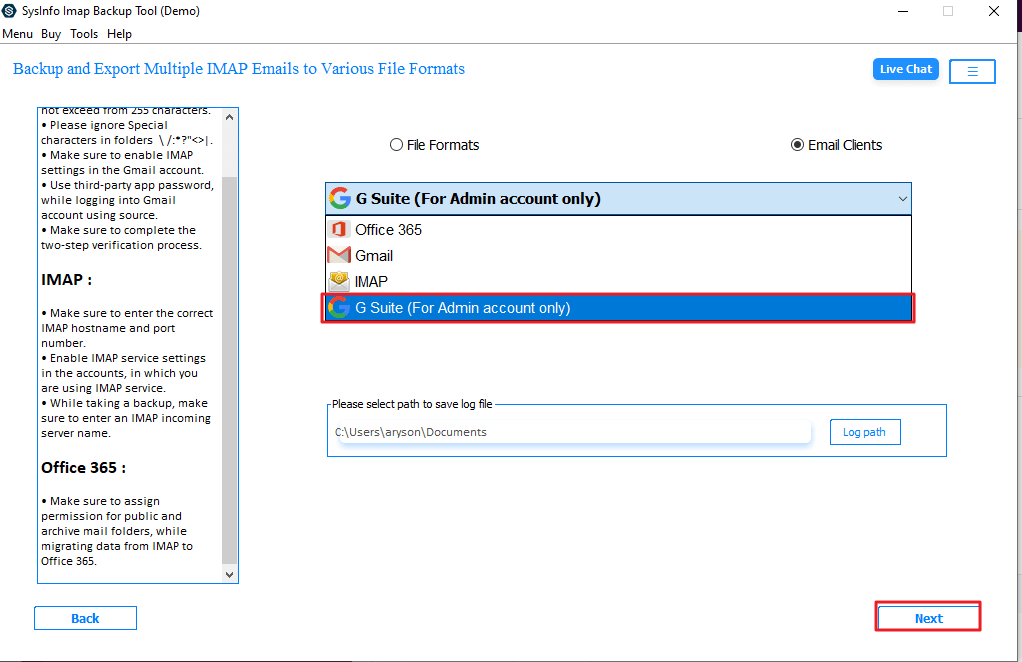Go Back to the previous step
Viewport: 1022px width, 662px height.
click(x=85, y=619)
